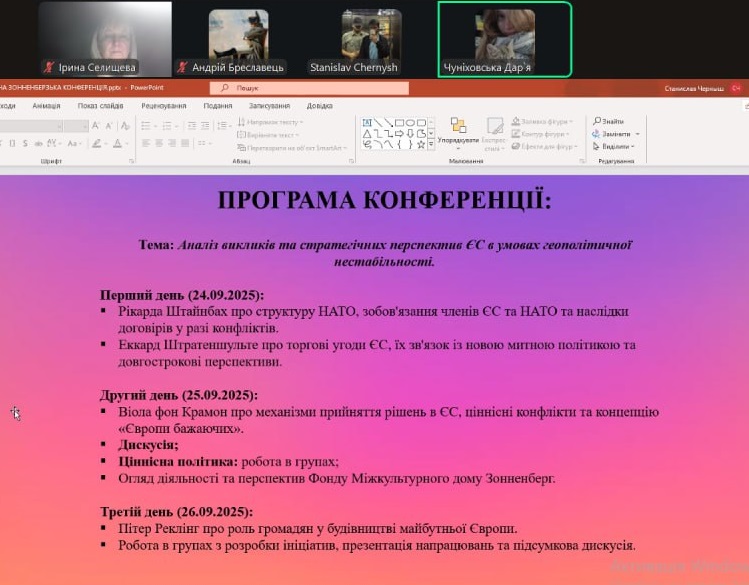
Task: Click Станислав Черныш account name
Action: pyautogui.click(x=694, y=89)
